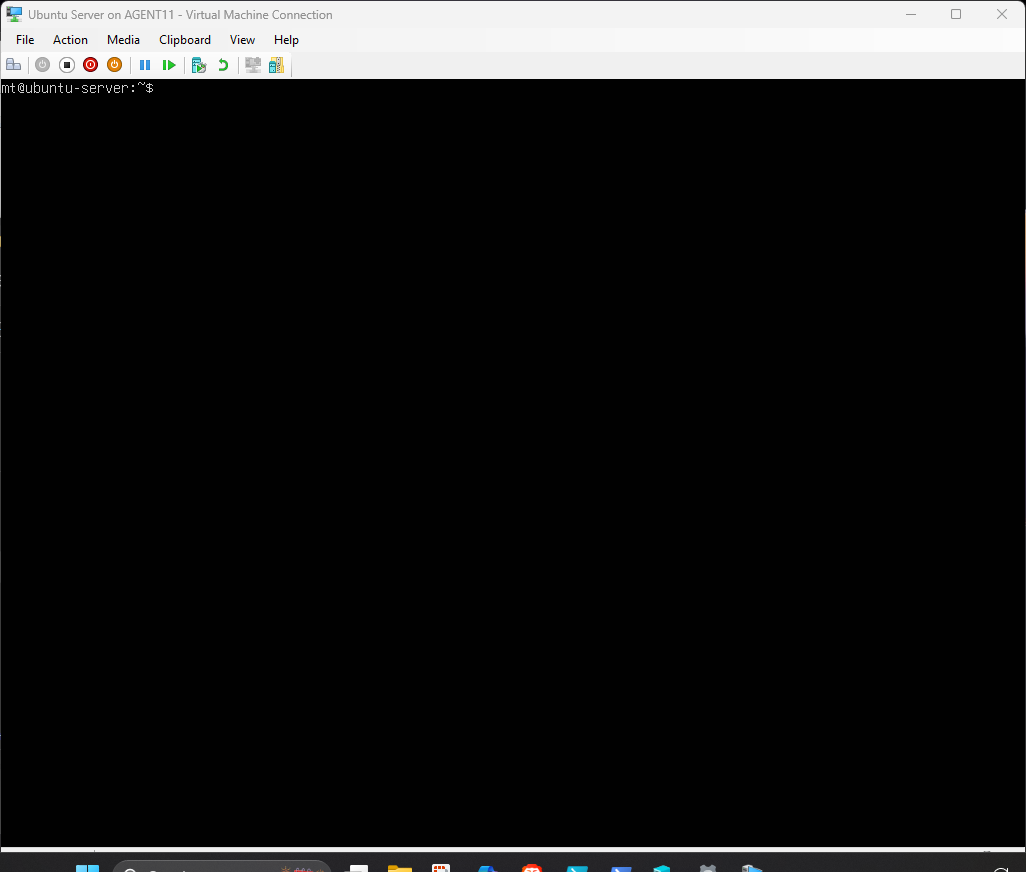The height and width of the screenshot is (872, 1026).
Task: Send Ctrl+Alt+Delete using the toolbar icon
Action: pyautogui.click(x=14, y=65)
